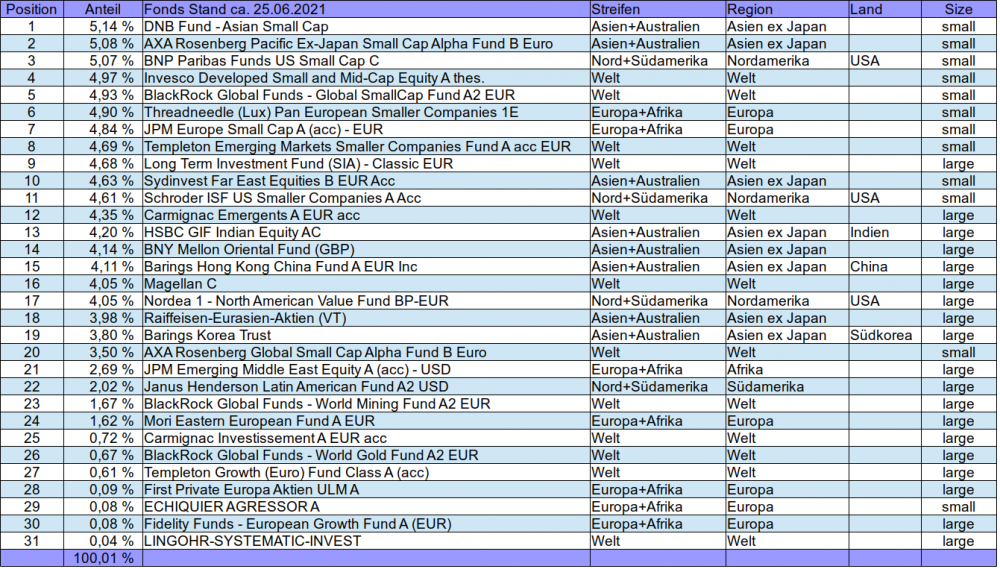Select the 'Indien' country cell

pyautogui.click(x=885, y=232)
